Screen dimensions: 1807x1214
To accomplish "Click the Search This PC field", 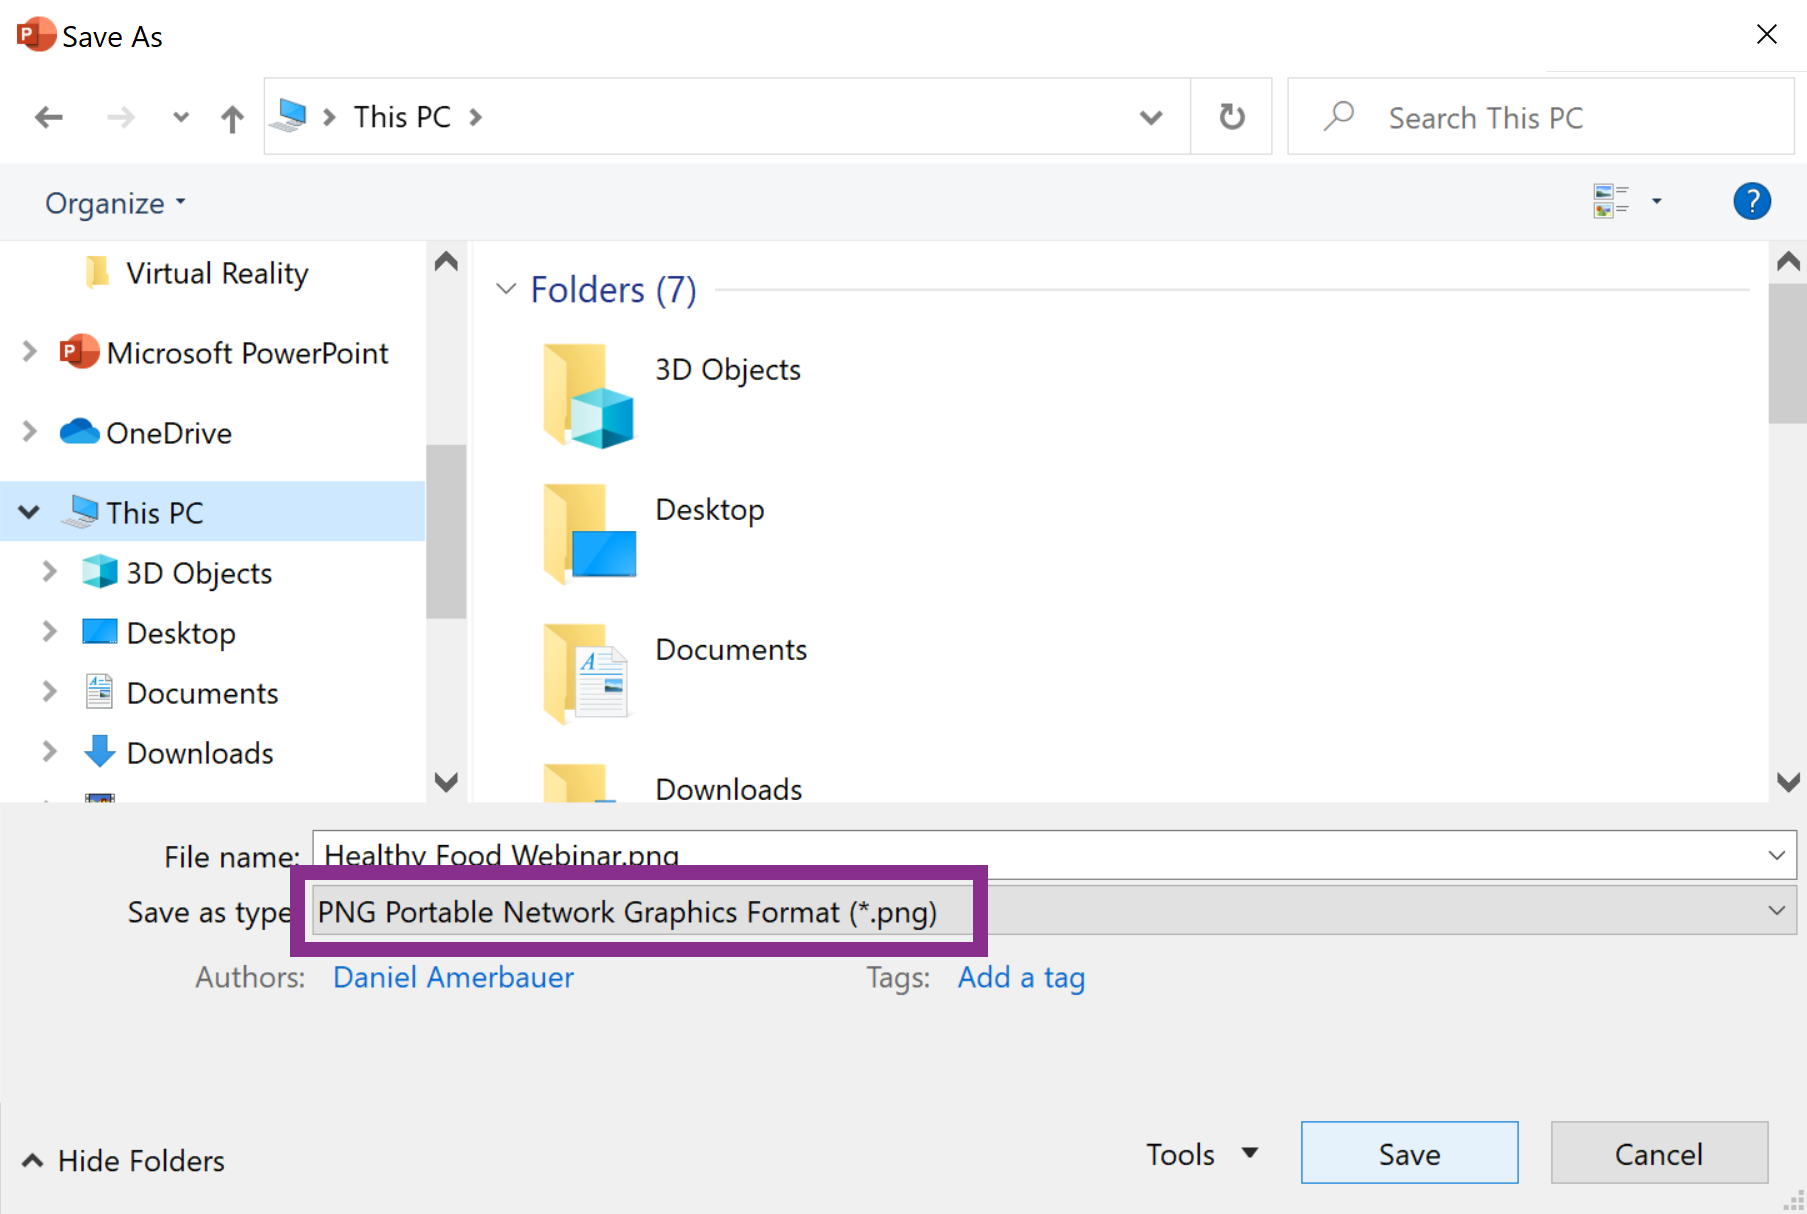I will tap(1540, 117).
